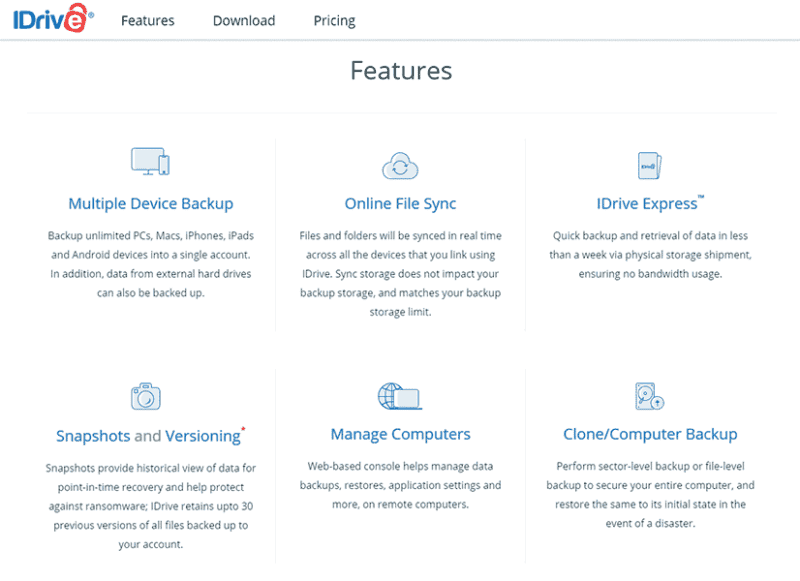
Task: Select the Manage Computers heading link
Action: coord(400,433)
